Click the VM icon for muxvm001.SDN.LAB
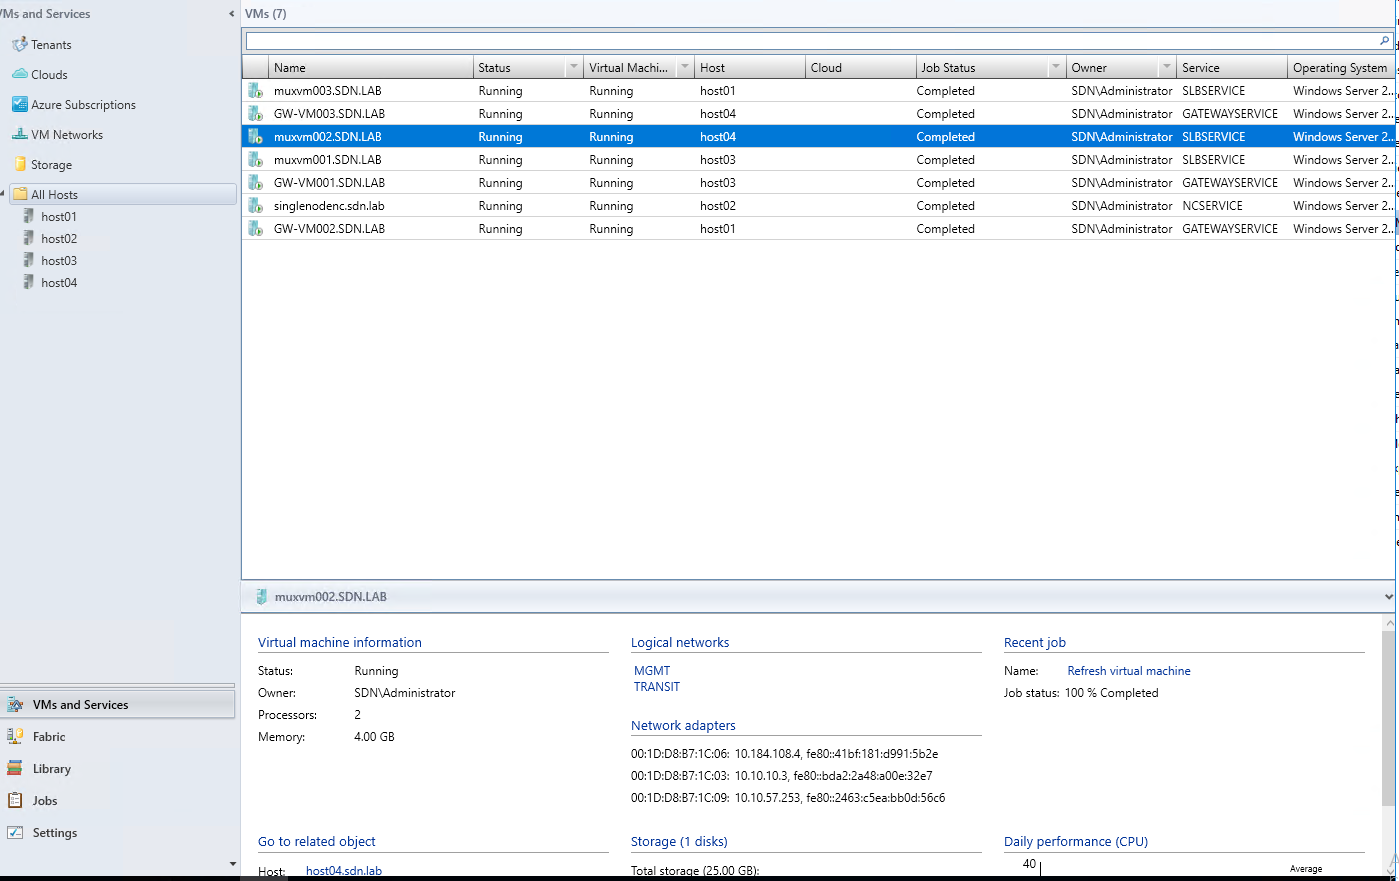The width and height of the screenshot is (1399, 881). [x=256, y=159]
